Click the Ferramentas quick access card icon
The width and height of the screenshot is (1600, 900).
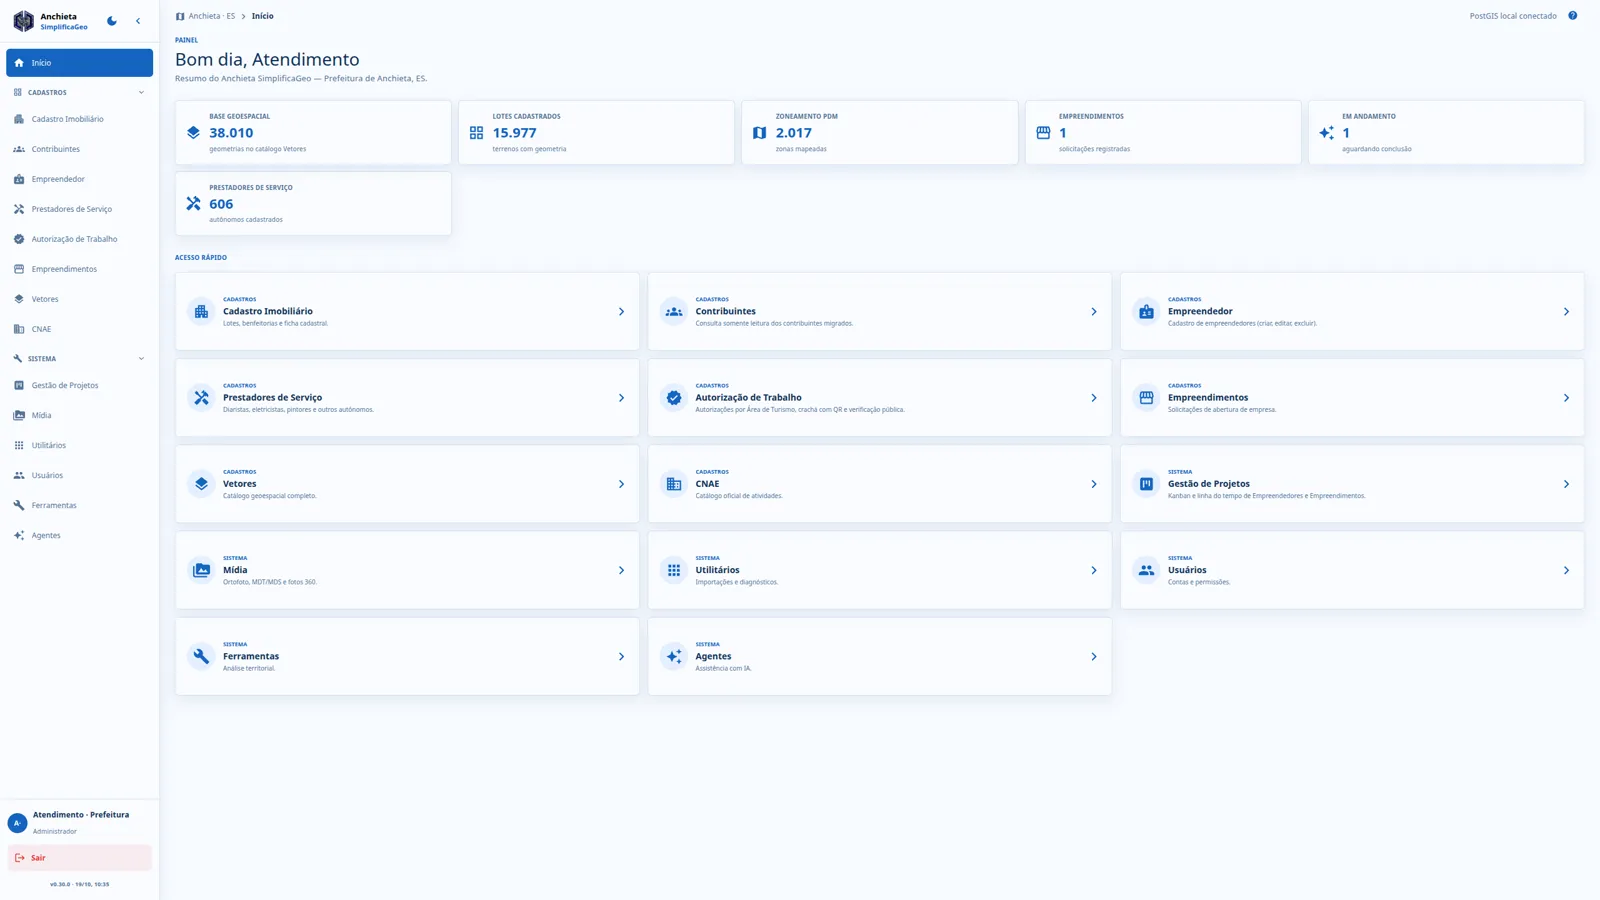[x=201, y=657]
